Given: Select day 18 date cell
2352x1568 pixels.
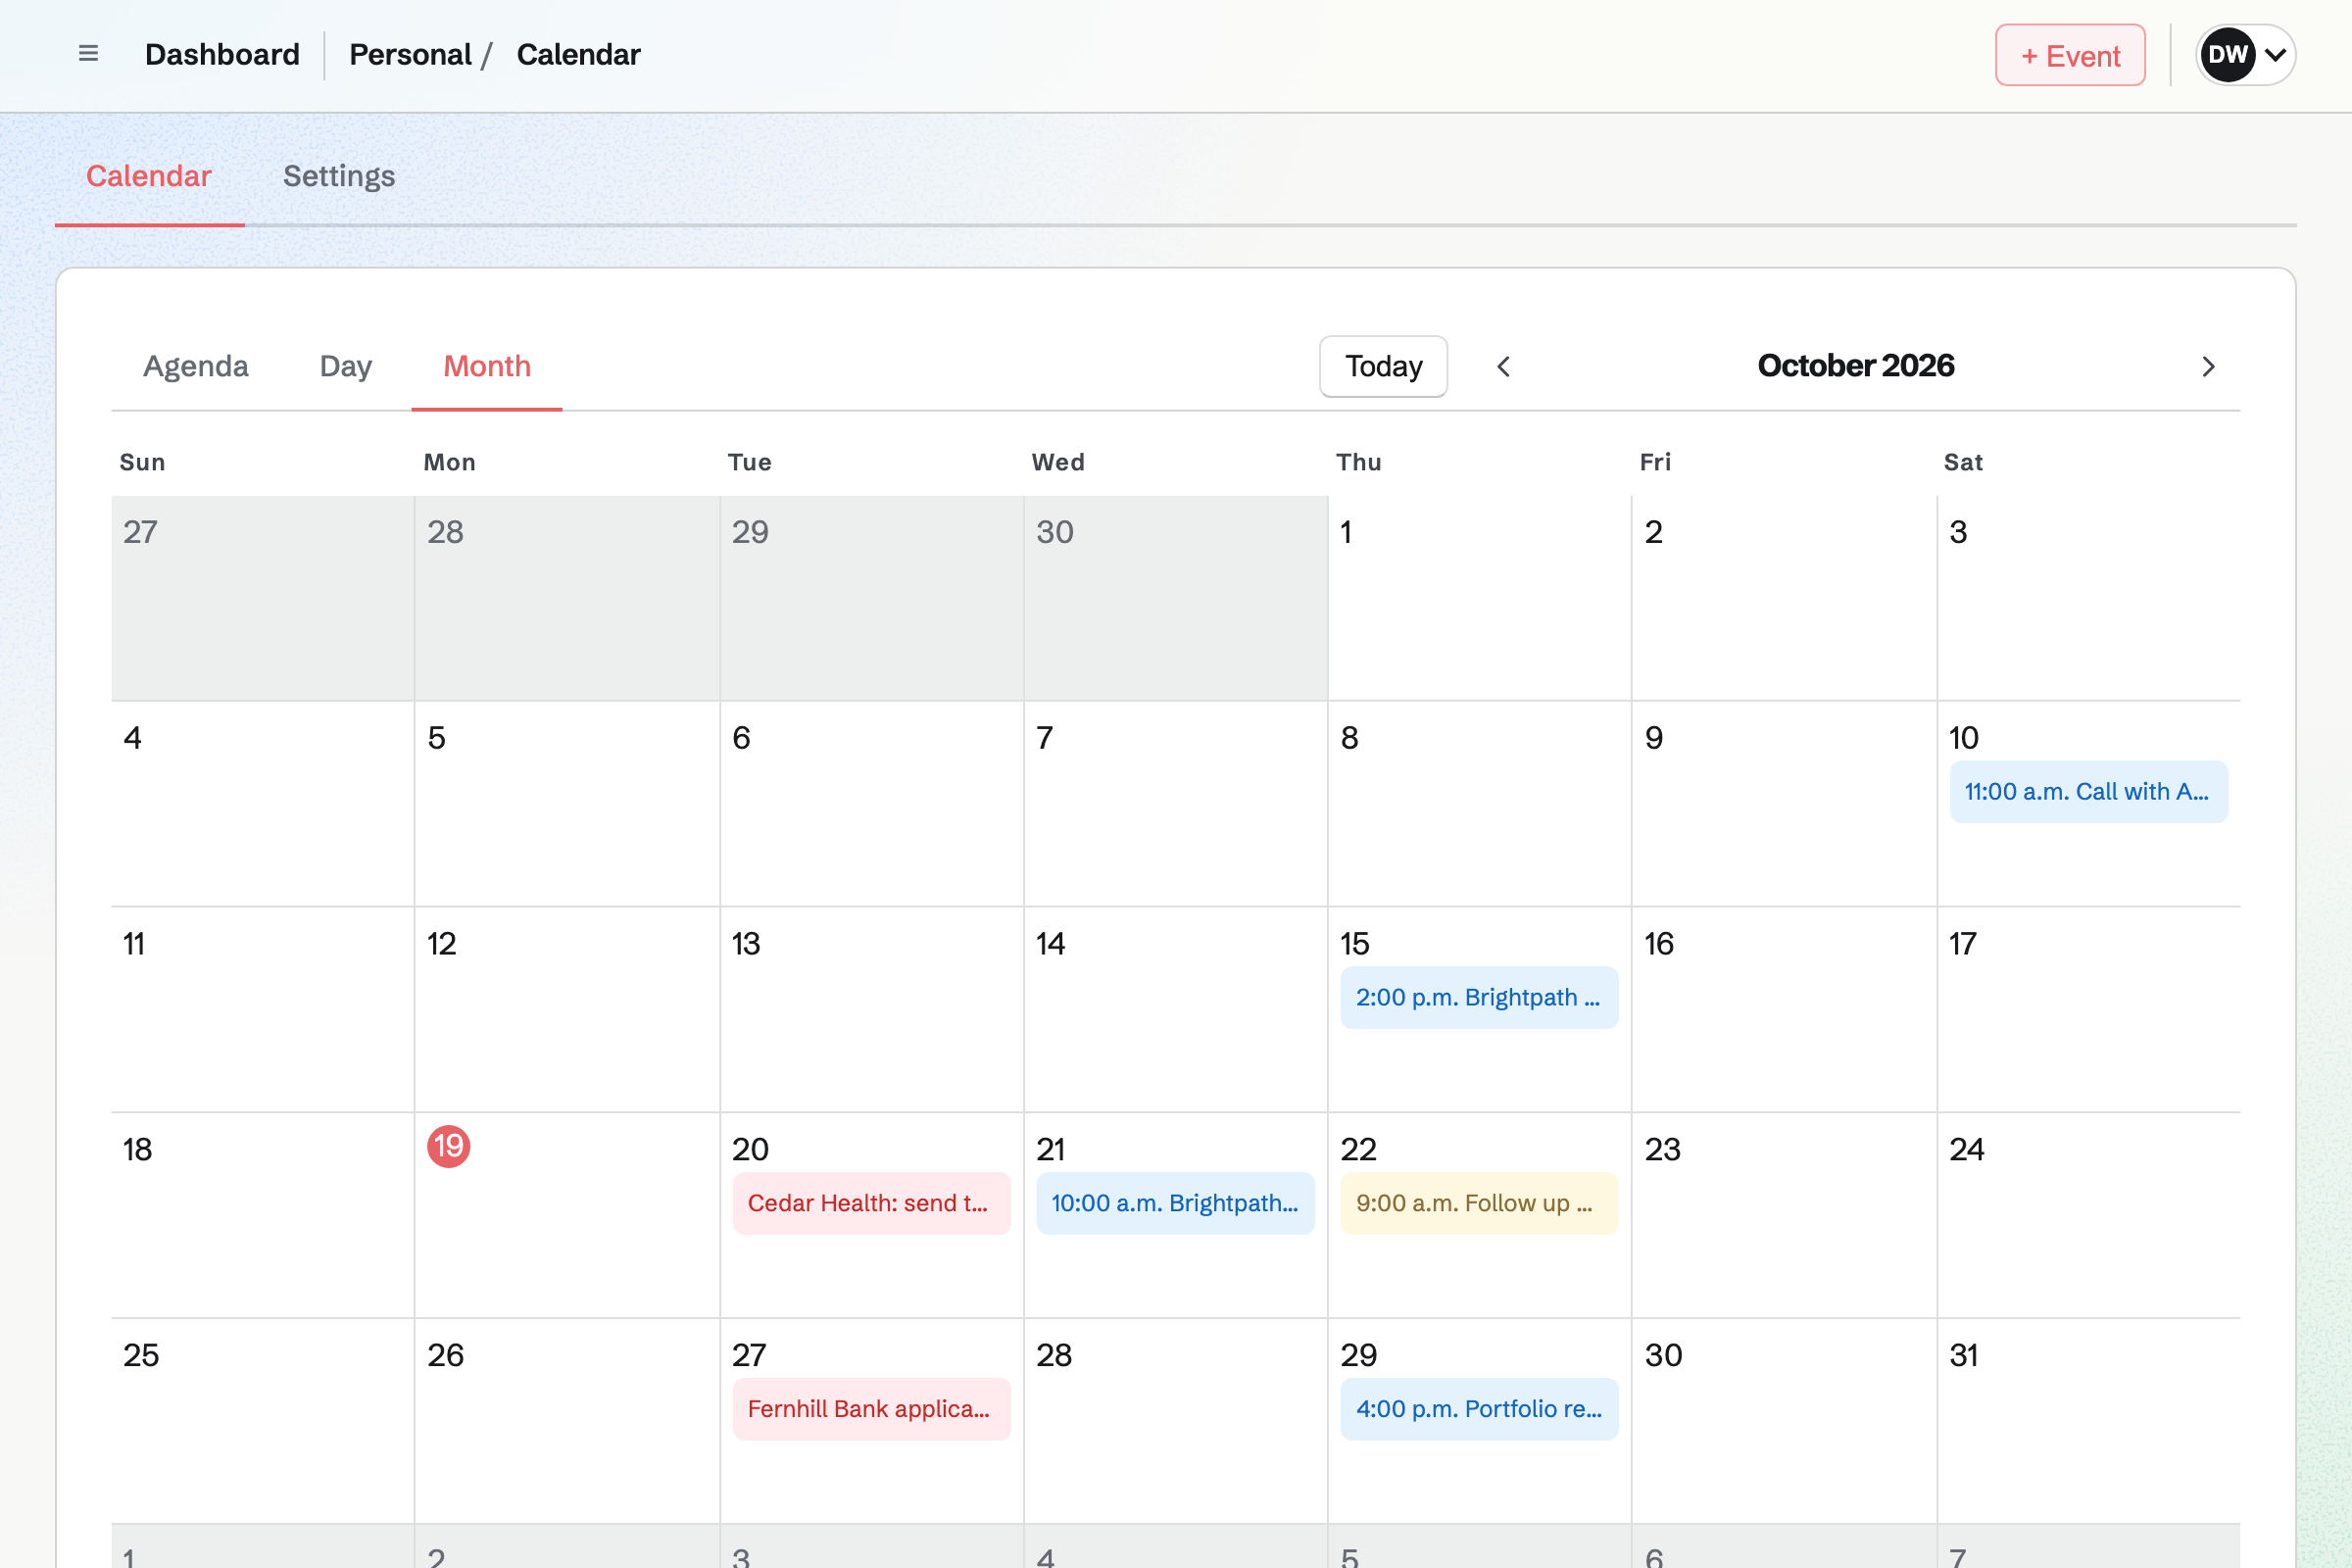Looking at the screenshot, I should [263, 1216].
